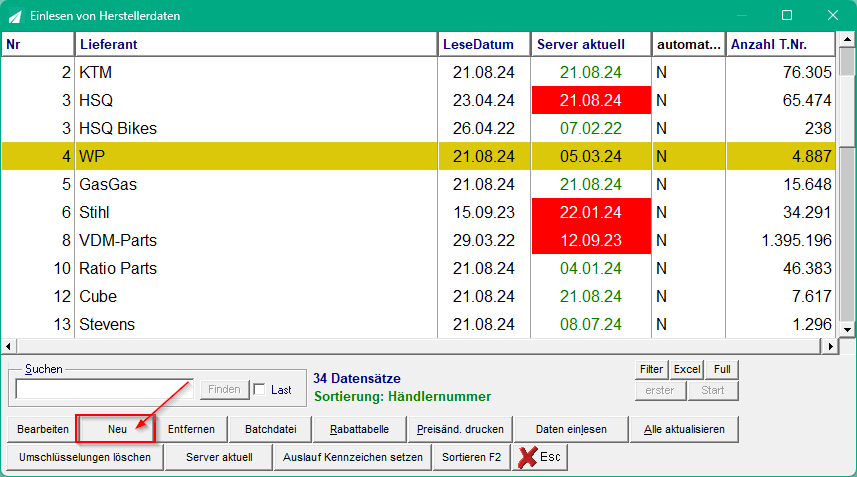Click the 23.04.24 LeseDatum cell
This screenshot has height=477, width=857.
484,101
